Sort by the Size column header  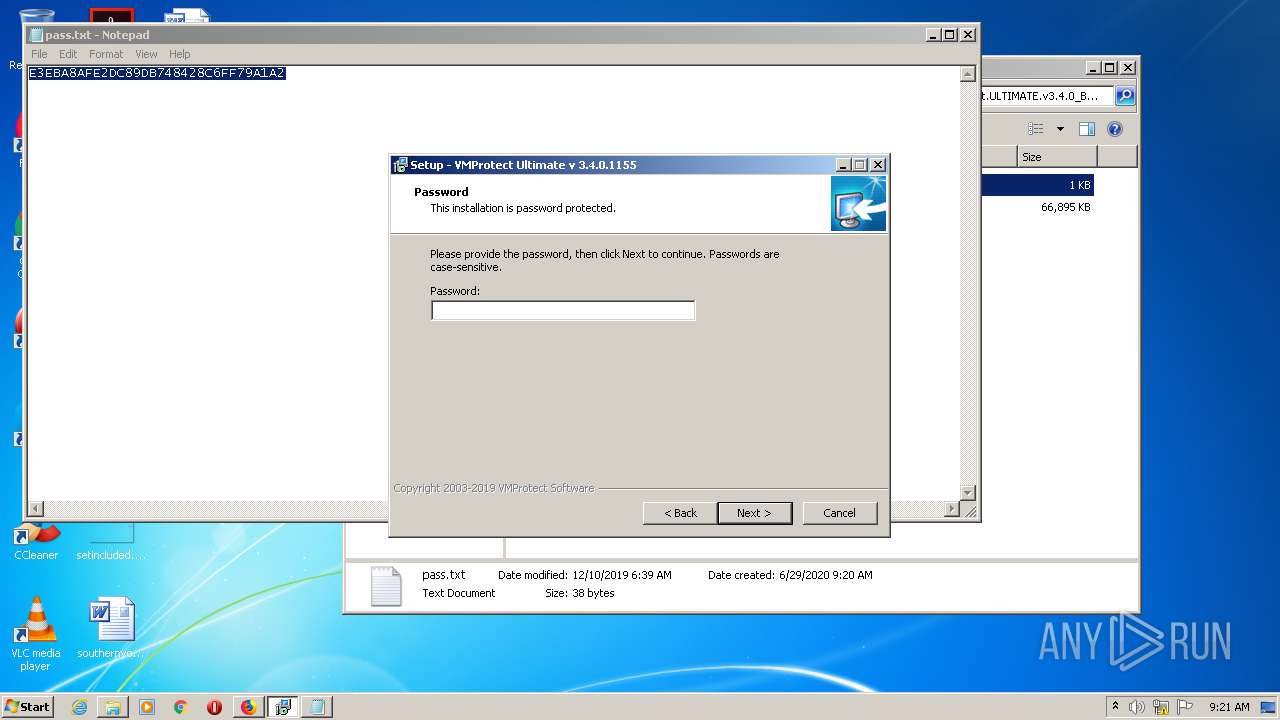[x=1057, y=157]
